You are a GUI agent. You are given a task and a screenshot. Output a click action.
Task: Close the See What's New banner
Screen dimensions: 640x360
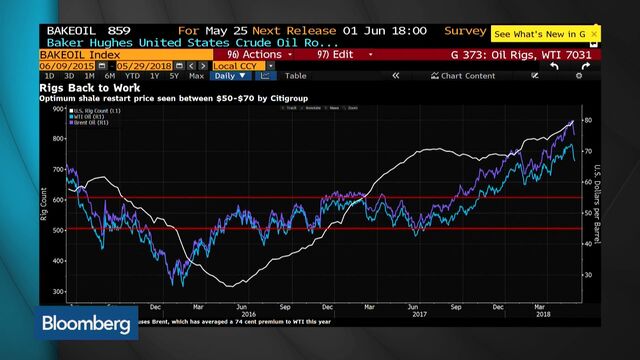(x=594, y=34)
